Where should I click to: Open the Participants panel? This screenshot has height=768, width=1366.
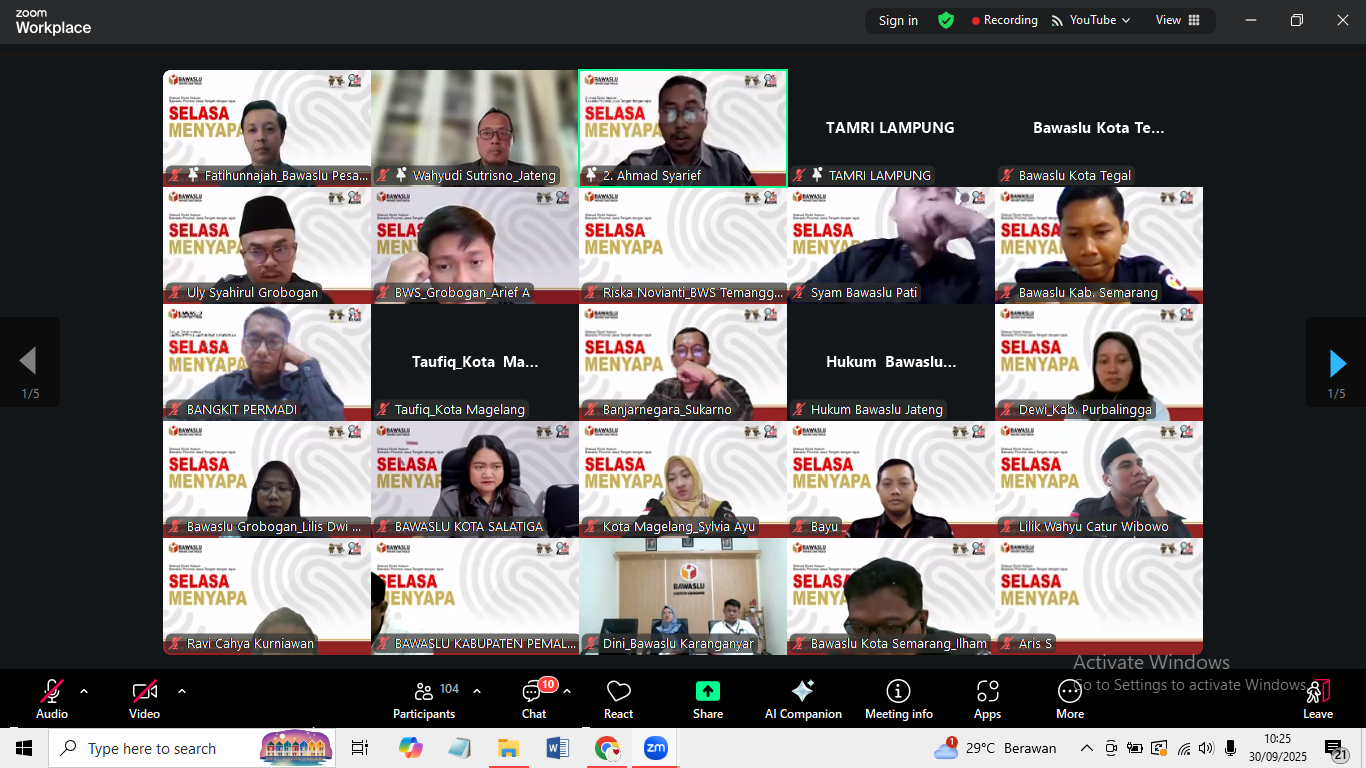tap(423, 697)
